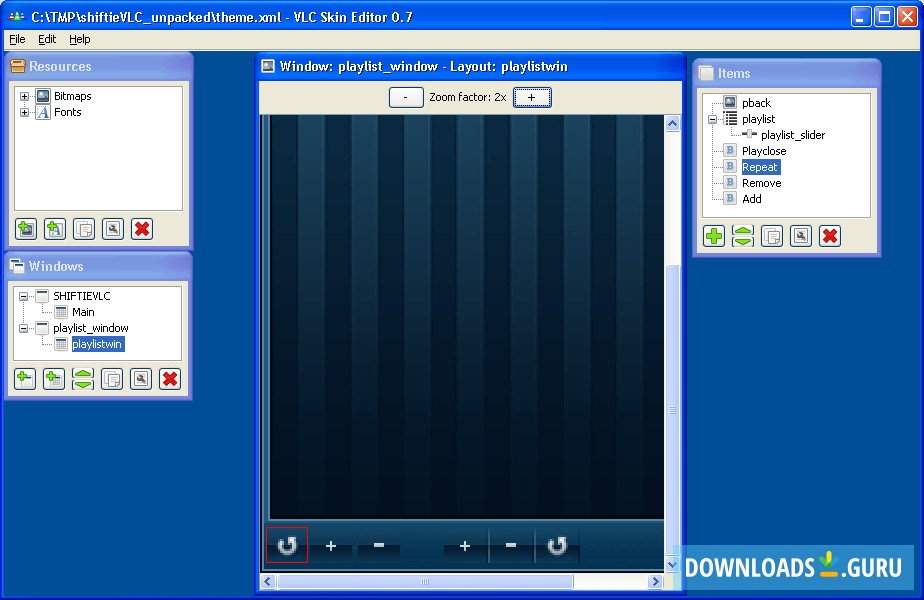Select the Add item in Items list

pyautogui.click(x=751, y=199)
